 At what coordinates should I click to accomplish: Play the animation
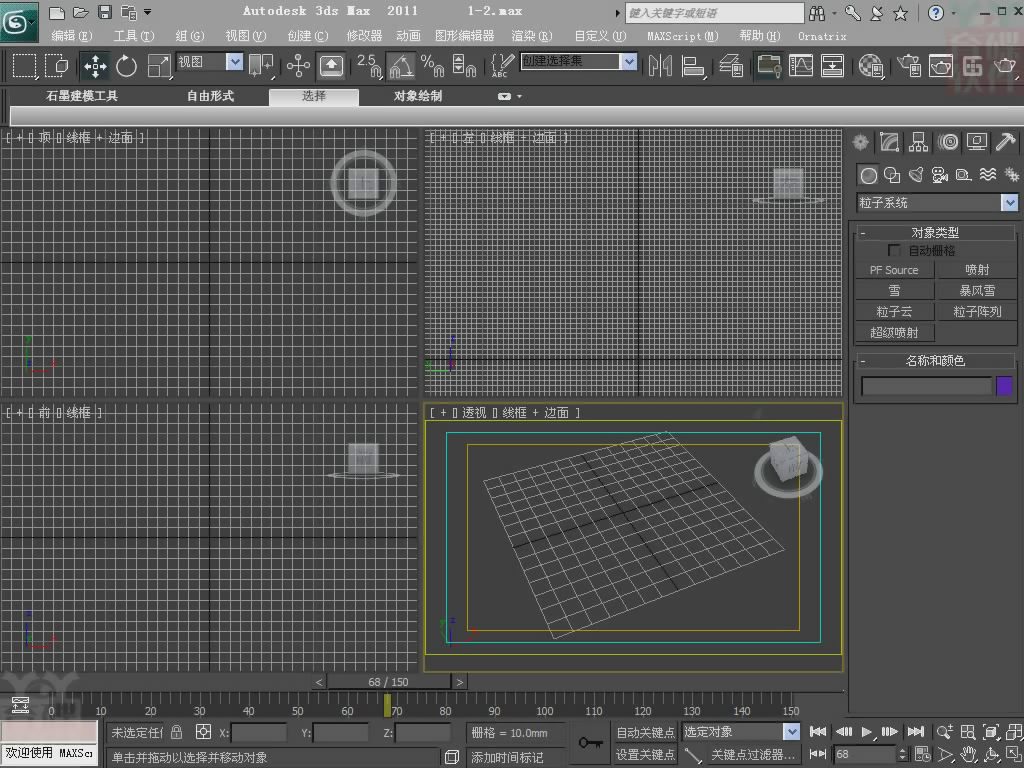[867, 732]
